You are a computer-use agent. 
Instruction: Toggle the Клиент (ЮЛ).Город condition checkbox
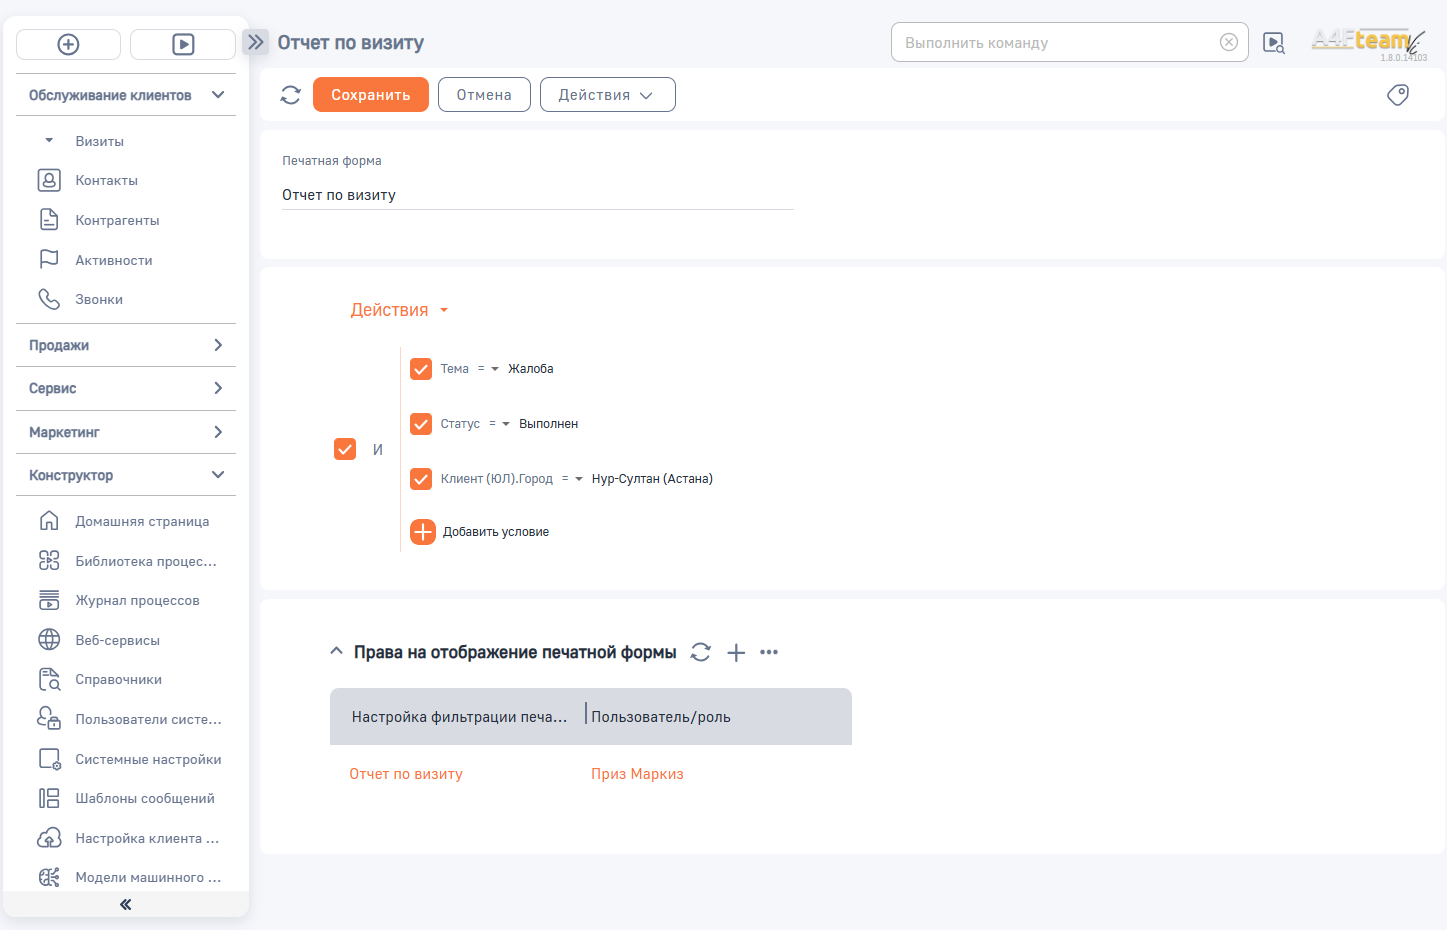[421, 479]
